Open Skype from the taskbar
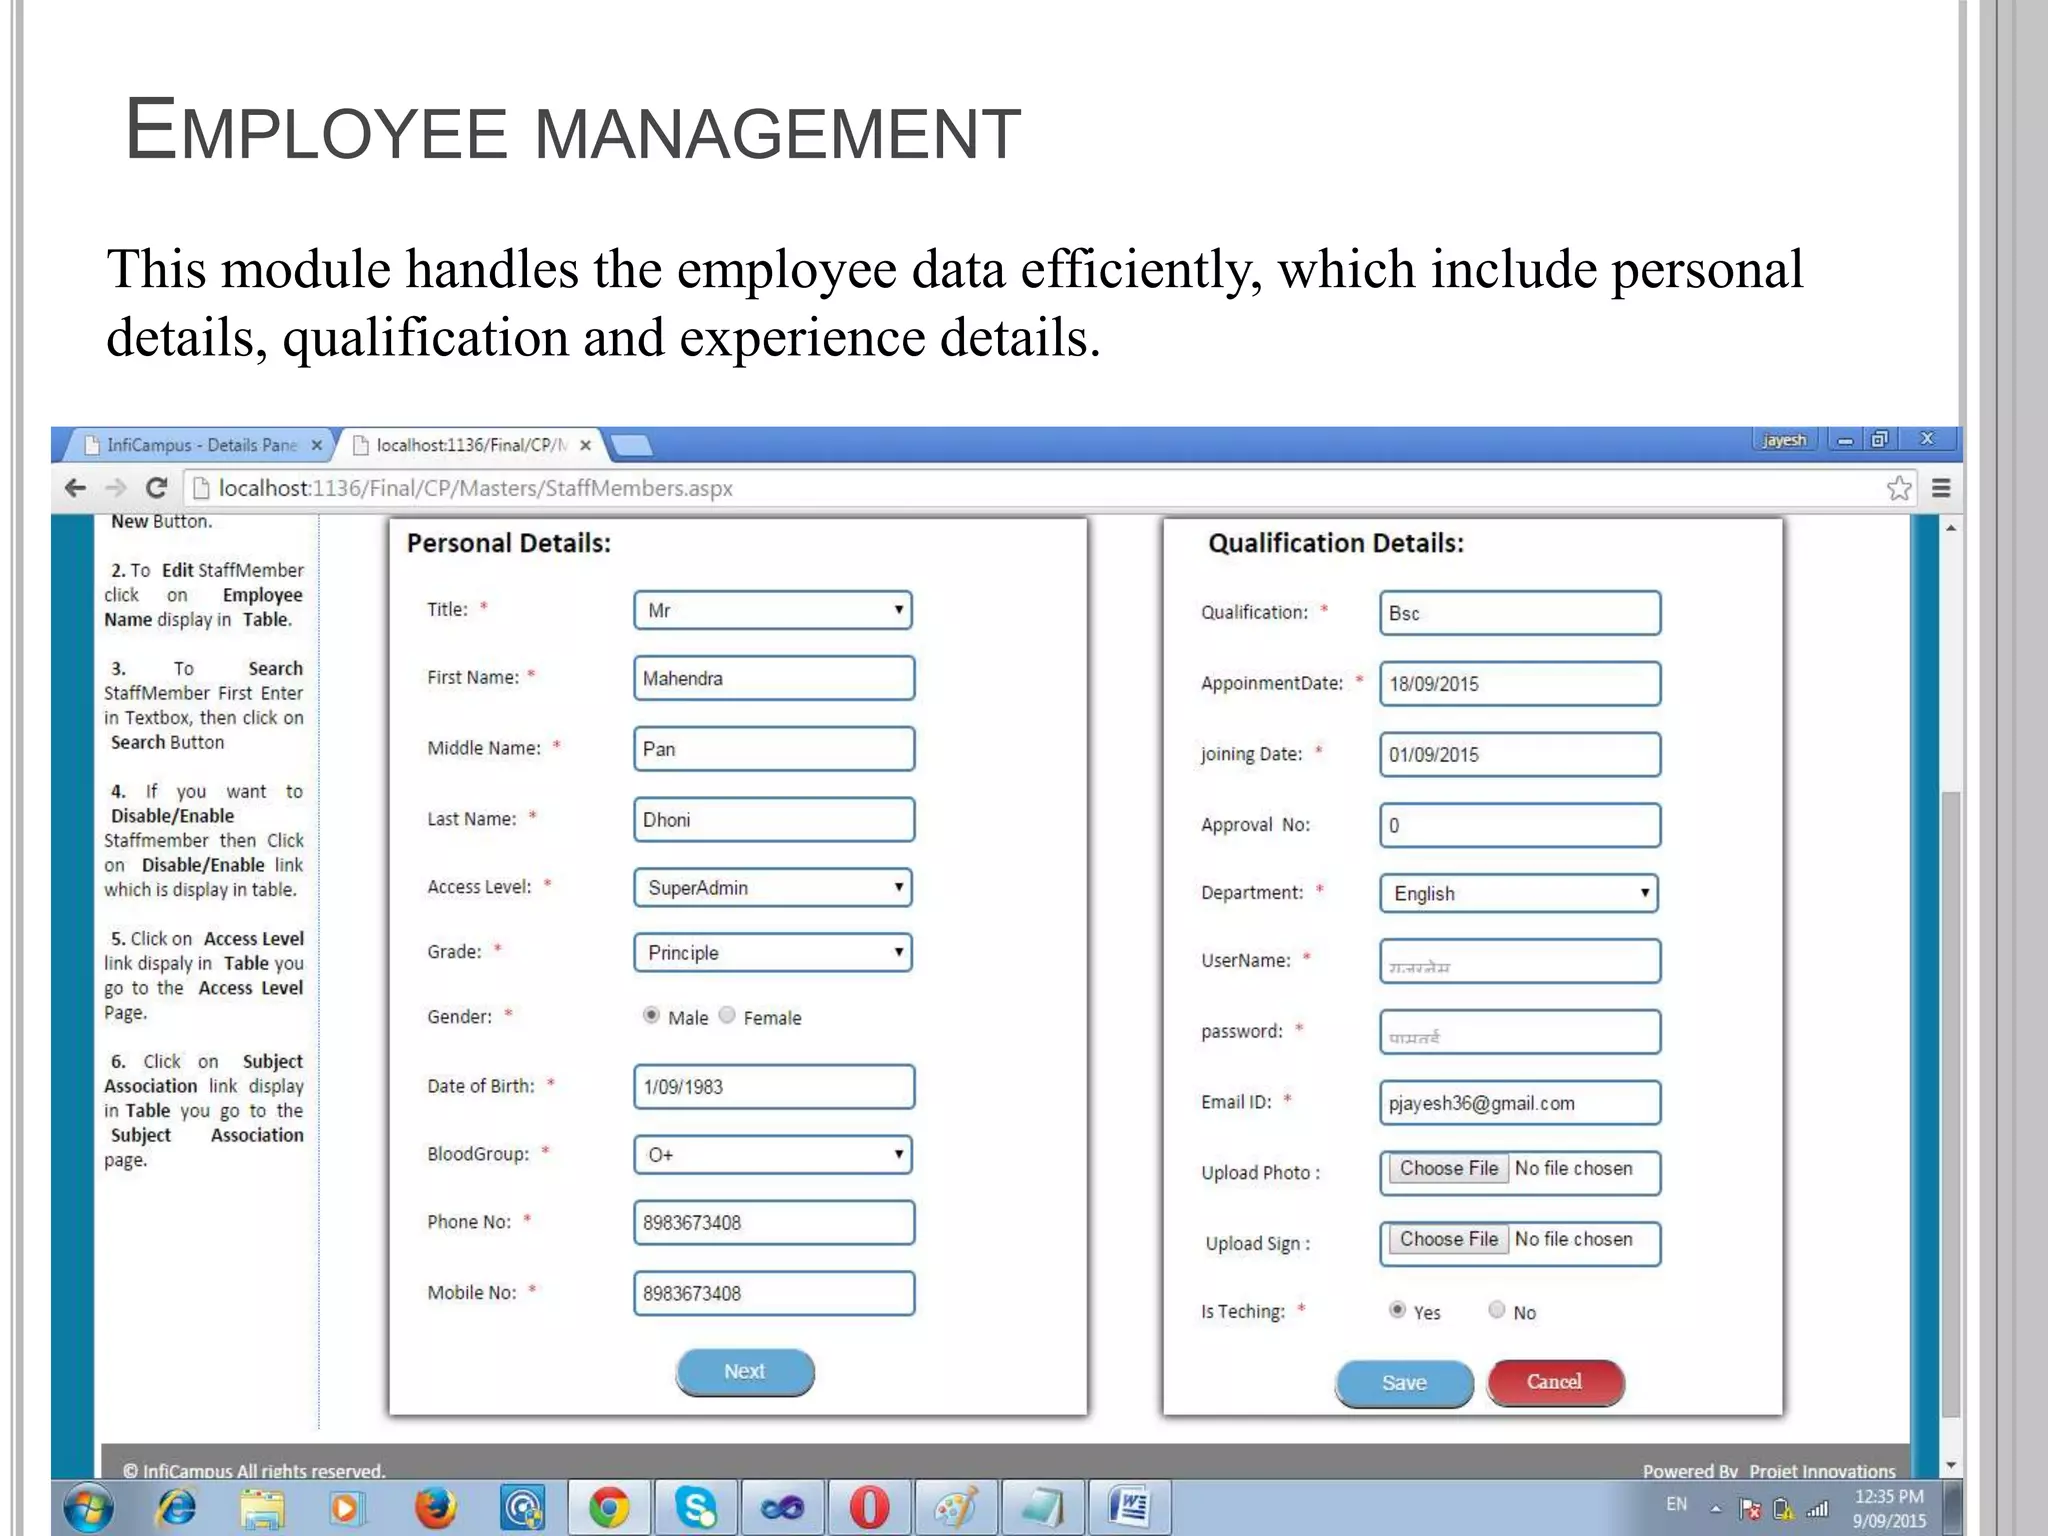The image size is (2048, 1536). click(x=695, y=1508)
